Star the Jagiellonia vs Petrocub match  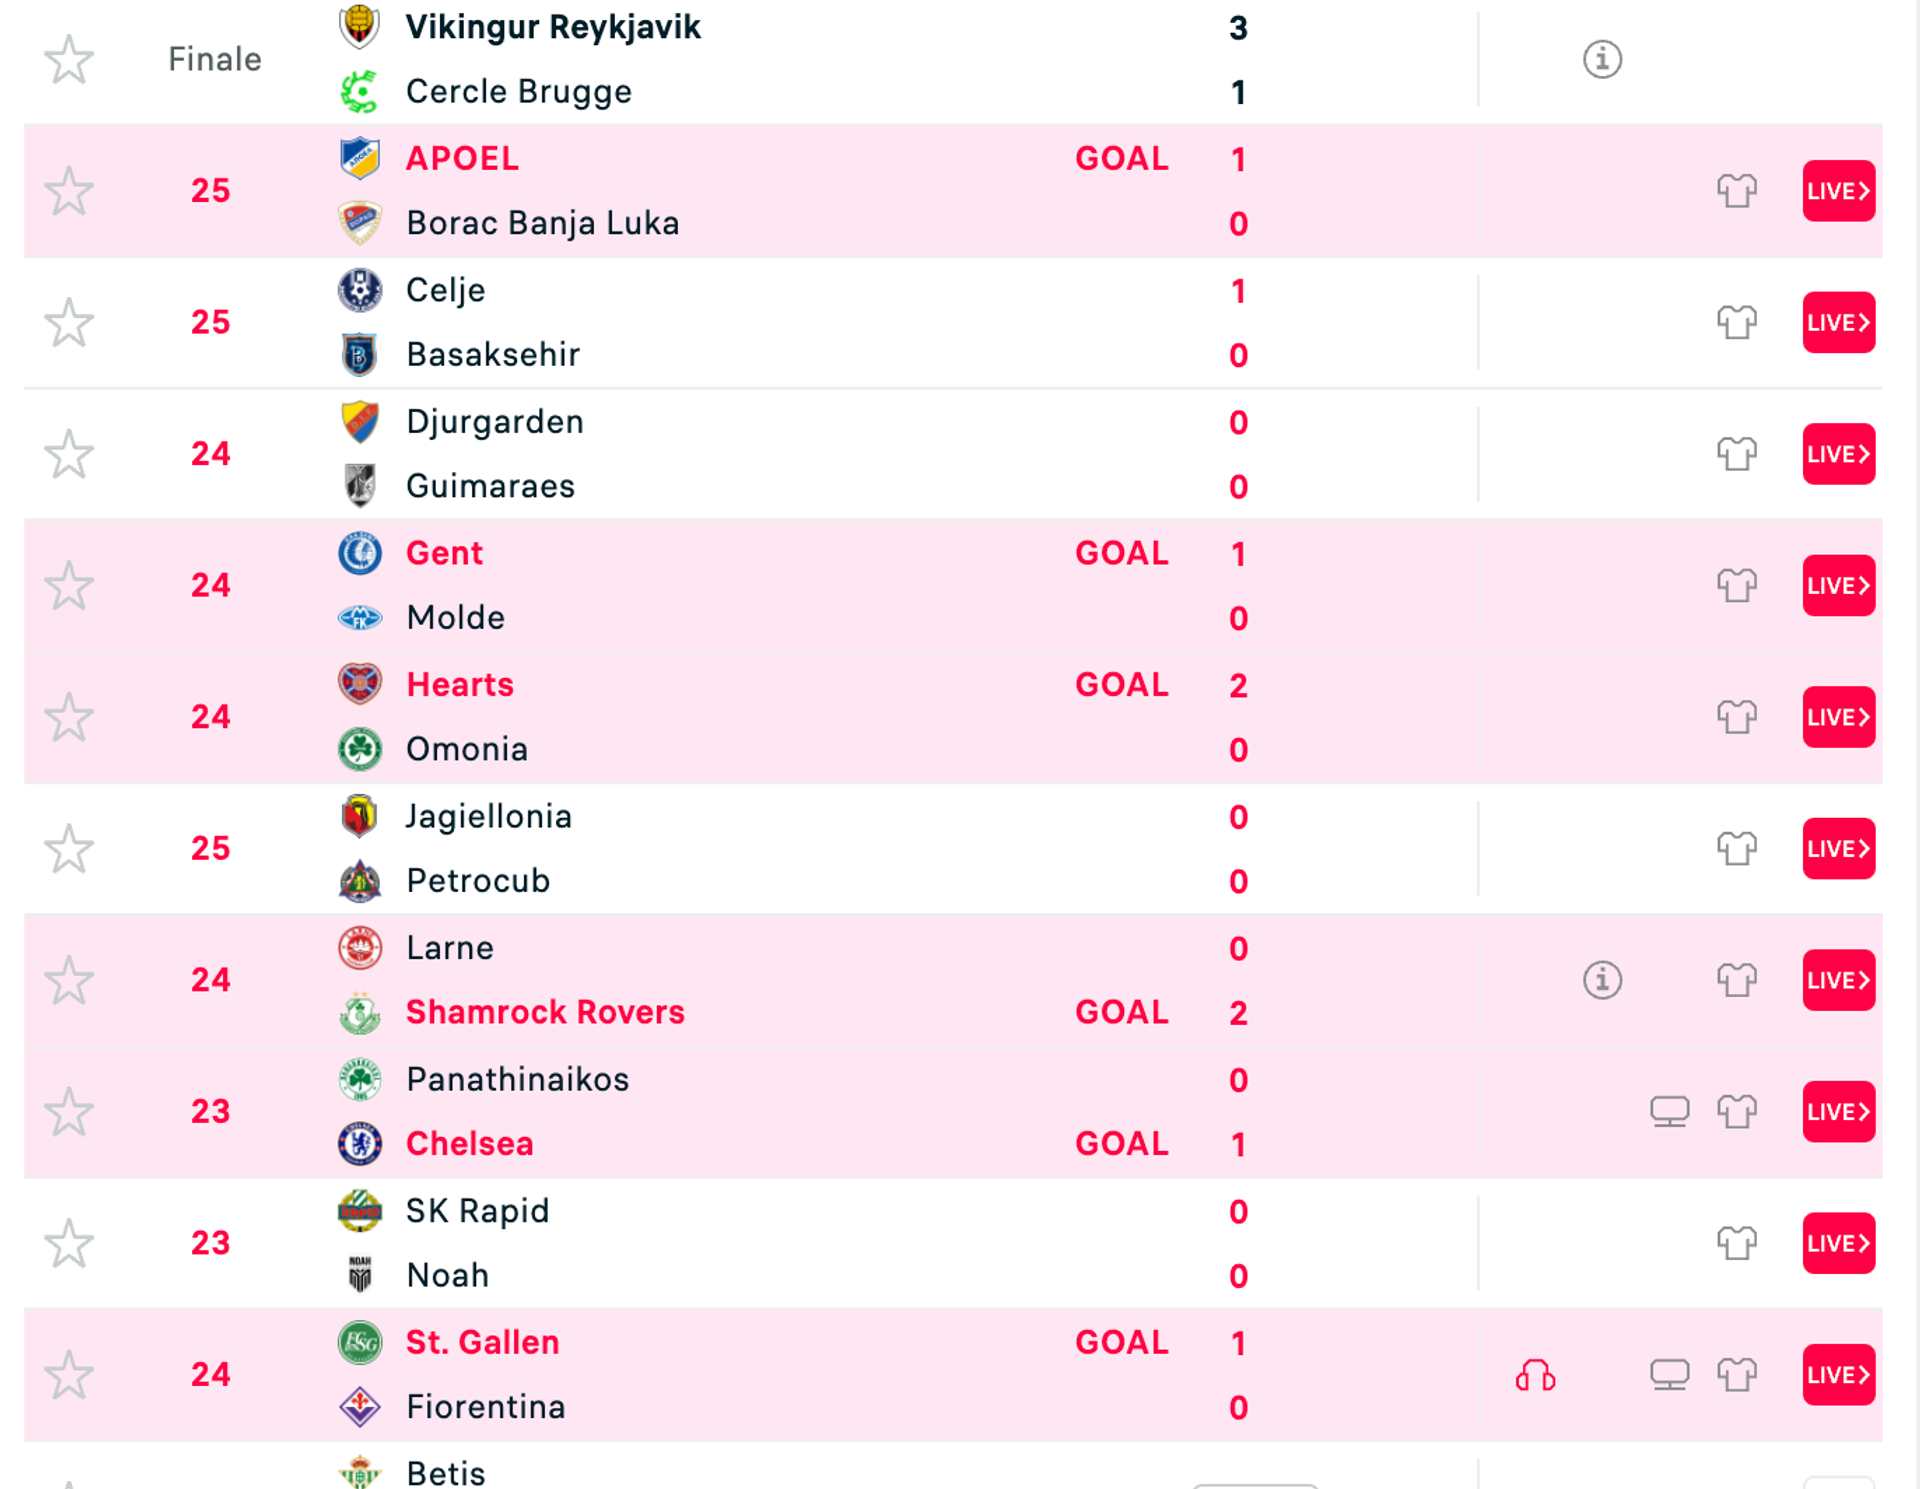(x=69, y=848)
